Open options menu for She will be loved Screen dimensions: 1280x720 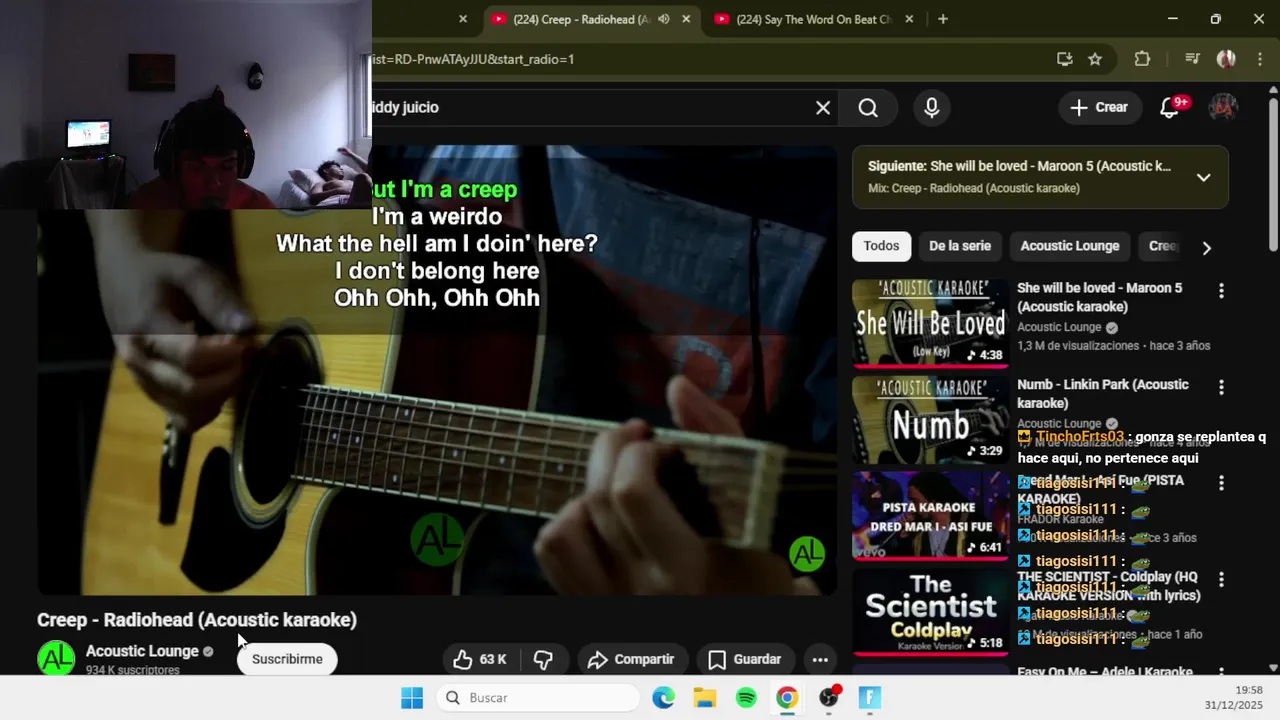point(1221,291)
